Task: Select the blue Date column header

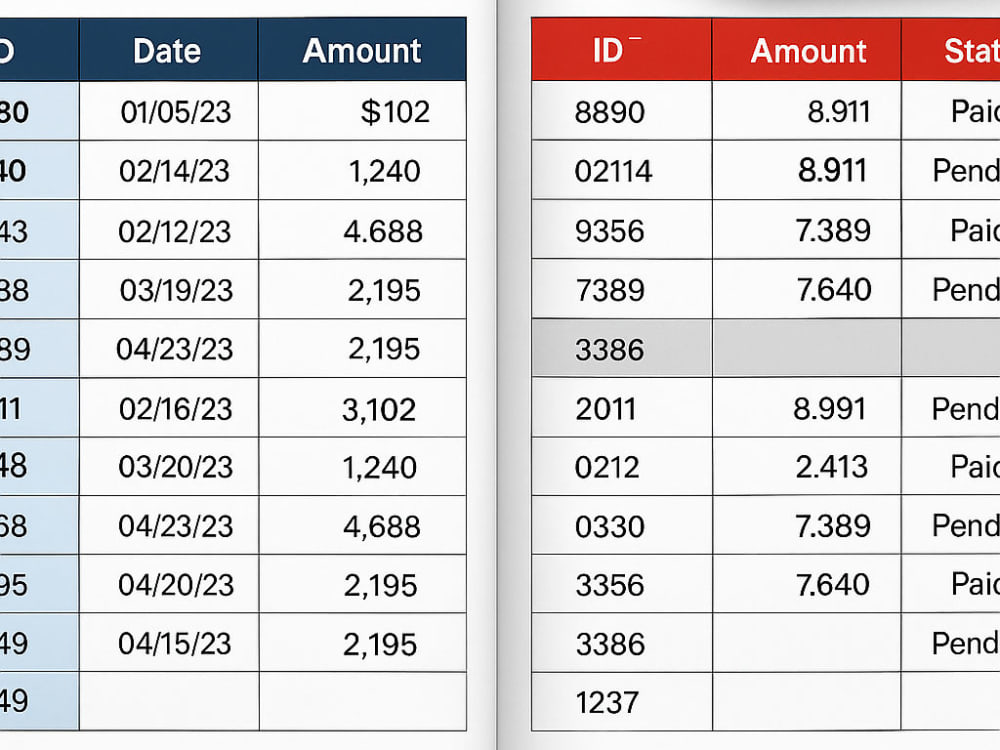Action: [168, 50]
